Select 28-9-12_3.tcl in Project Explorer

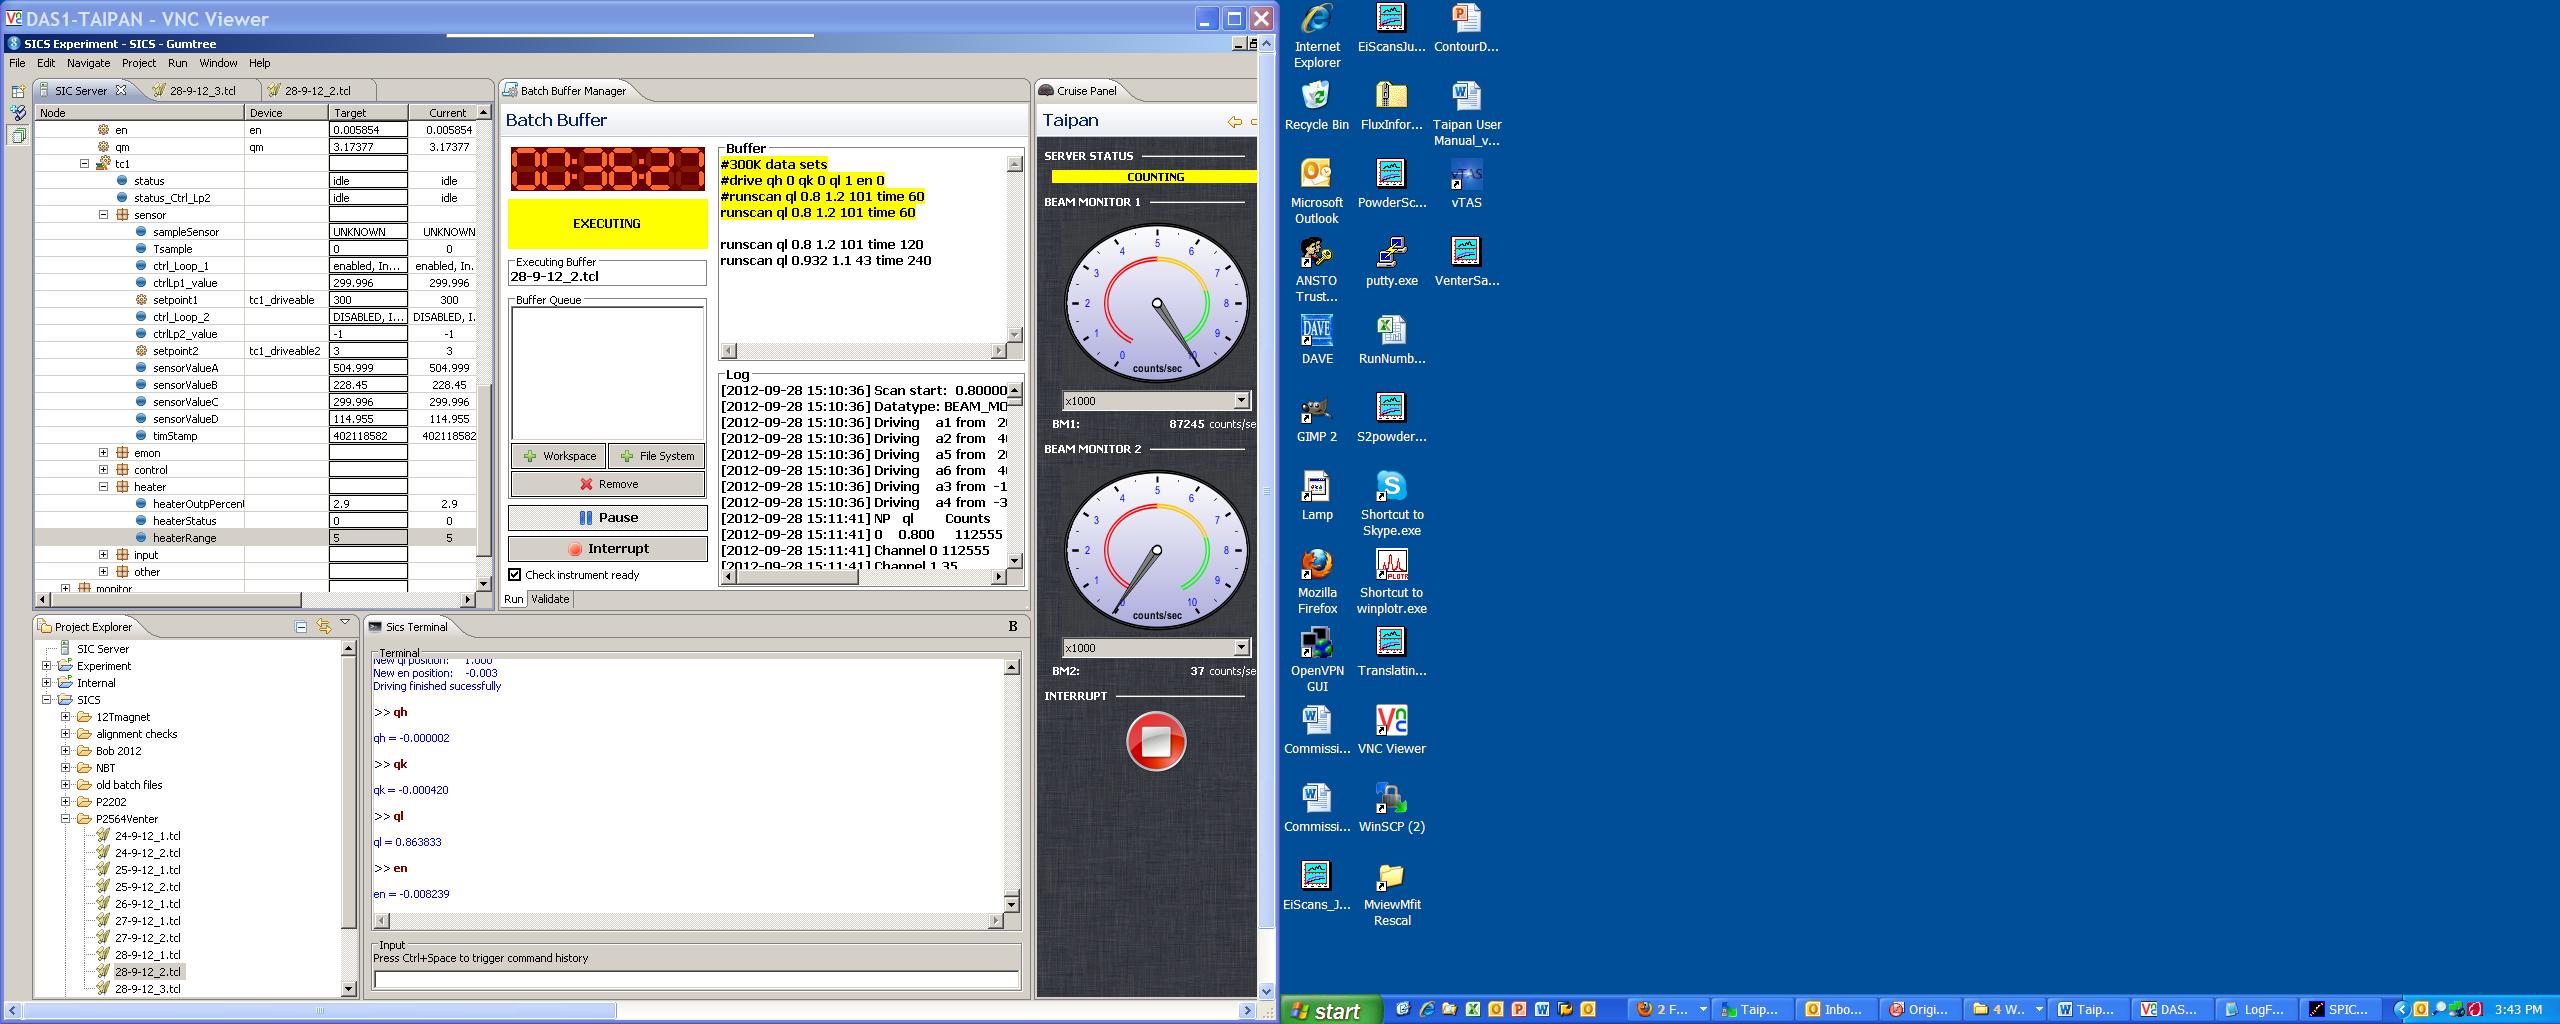pos(147,989)
